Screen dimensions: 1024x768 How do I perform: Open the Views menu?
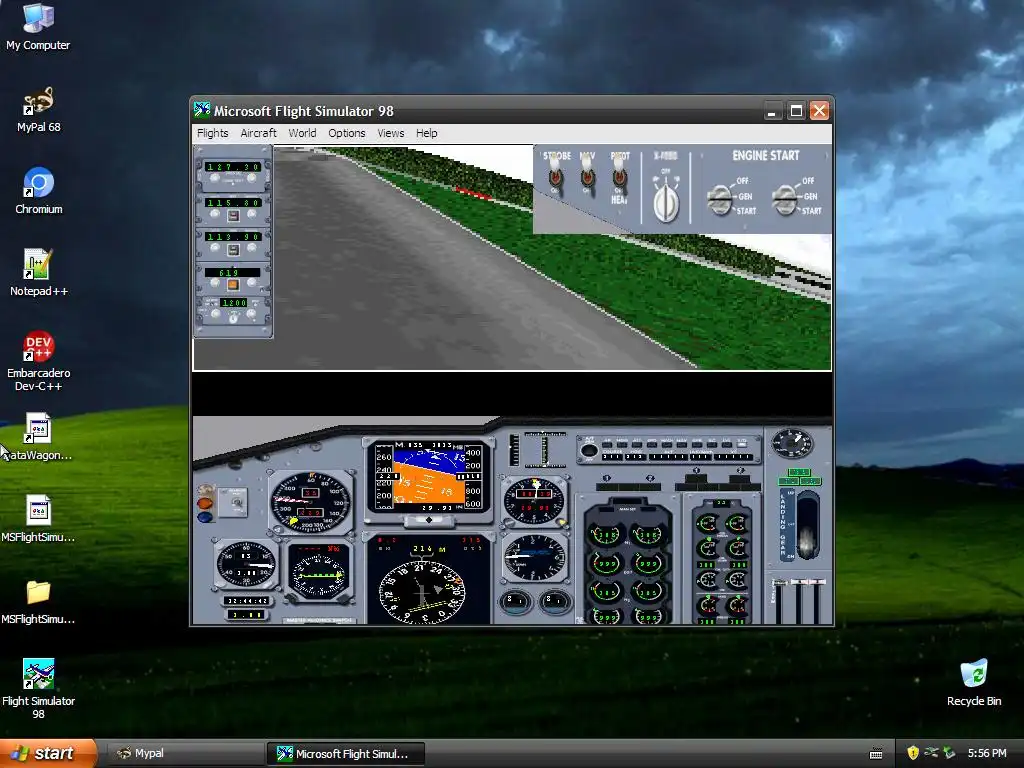click(x=391, y=133)
